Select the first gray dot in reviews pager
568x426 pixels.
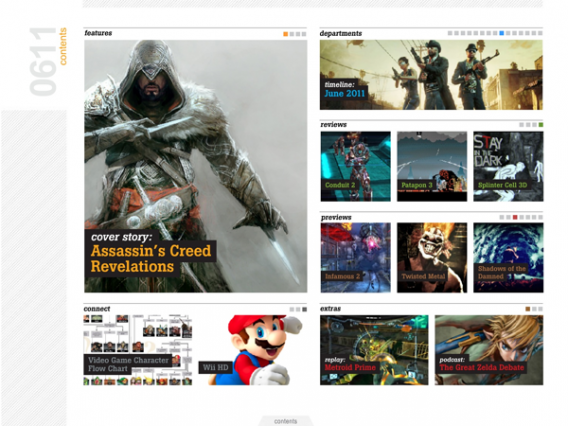click(x=521, y=125)
